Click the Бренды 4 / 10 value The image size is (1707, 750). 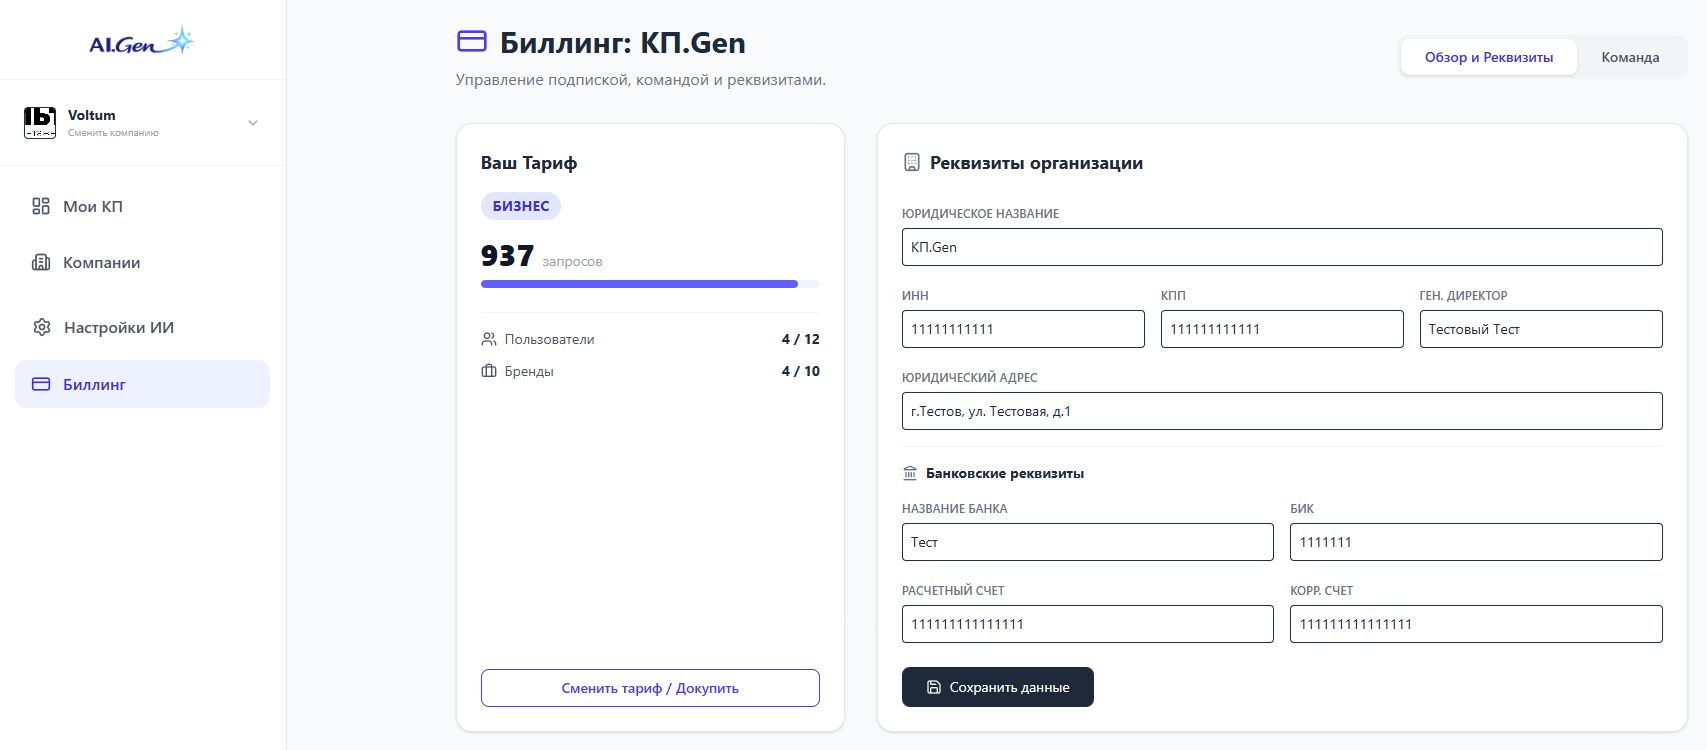[800, 371]
